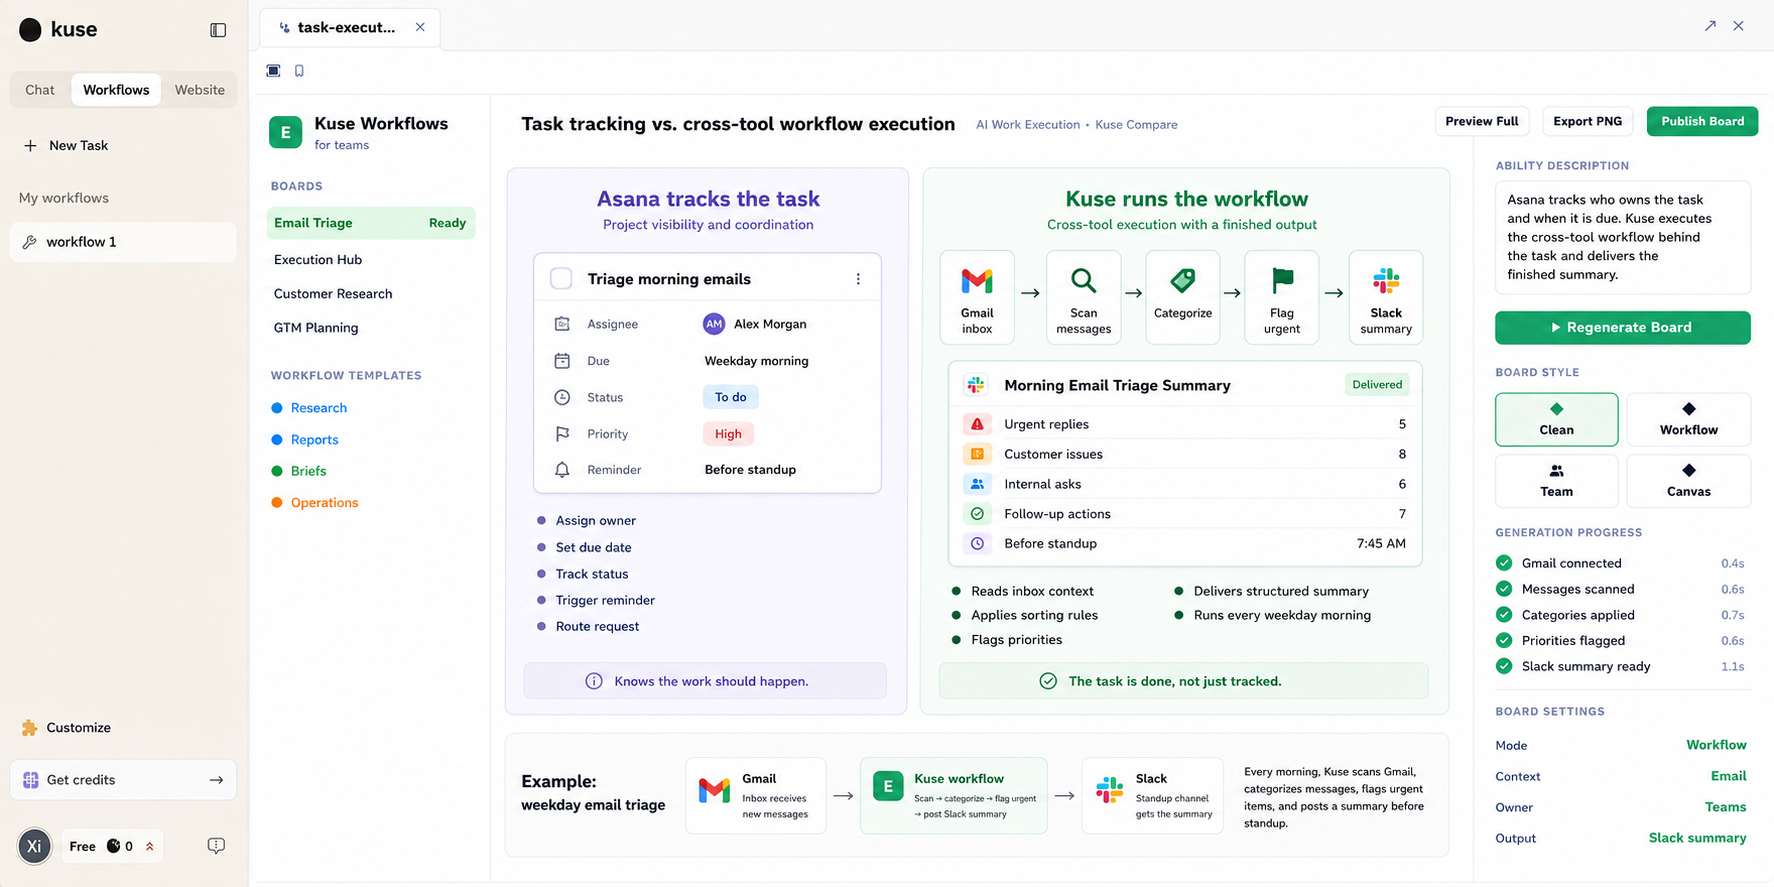
Task: Check the Triage morning emails checkbox
Action: click(561, 279)
